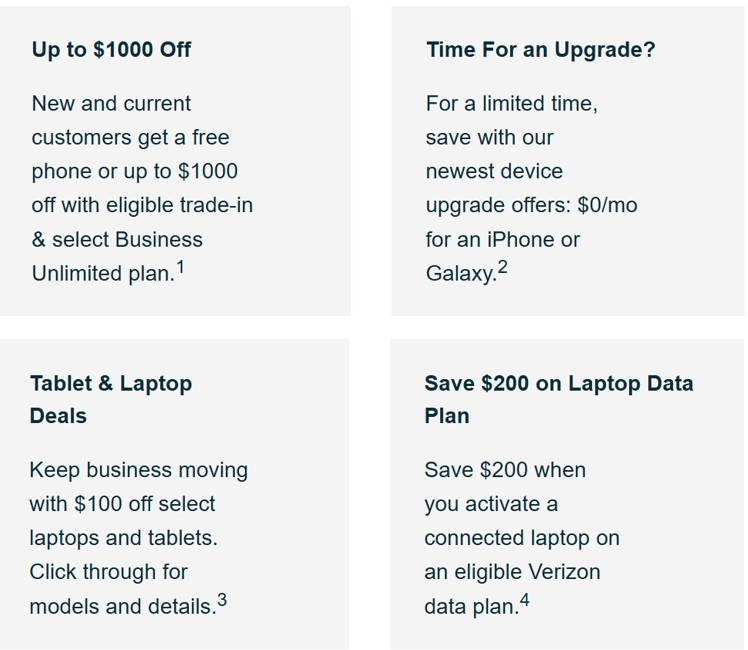Click footnote 4 following "data plan."
This screenshot has width=748, height=650.
(524, 601)
